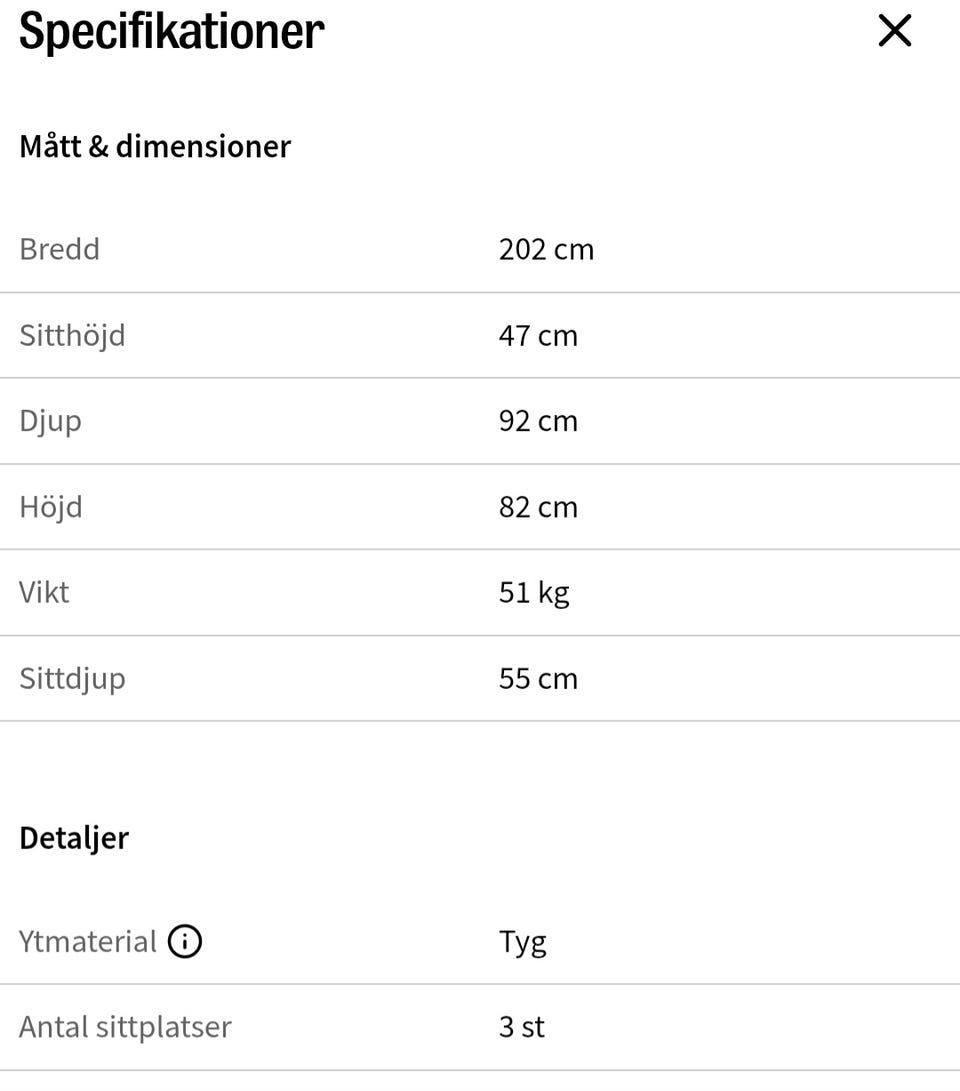
Task: Click the Sitthöjd label
Action: pyautogui.click(x=72, y=334)
